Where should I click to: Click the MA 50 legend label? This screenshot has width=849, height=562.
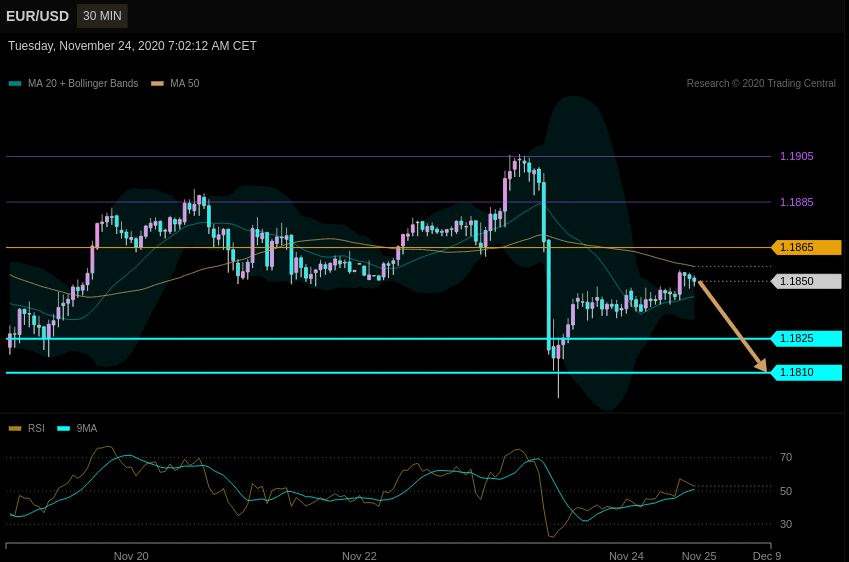185,83
